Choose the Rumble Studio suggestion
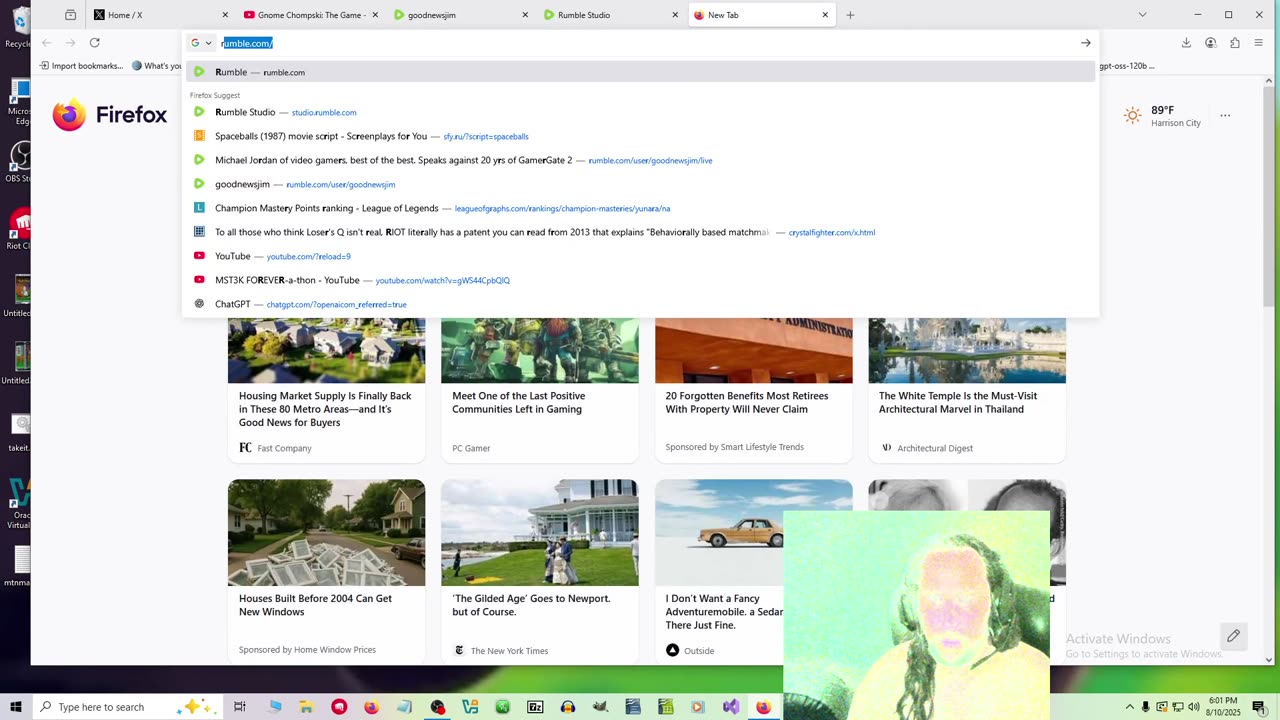Viewport: 1280px width, 720px height. coord(640,112)
